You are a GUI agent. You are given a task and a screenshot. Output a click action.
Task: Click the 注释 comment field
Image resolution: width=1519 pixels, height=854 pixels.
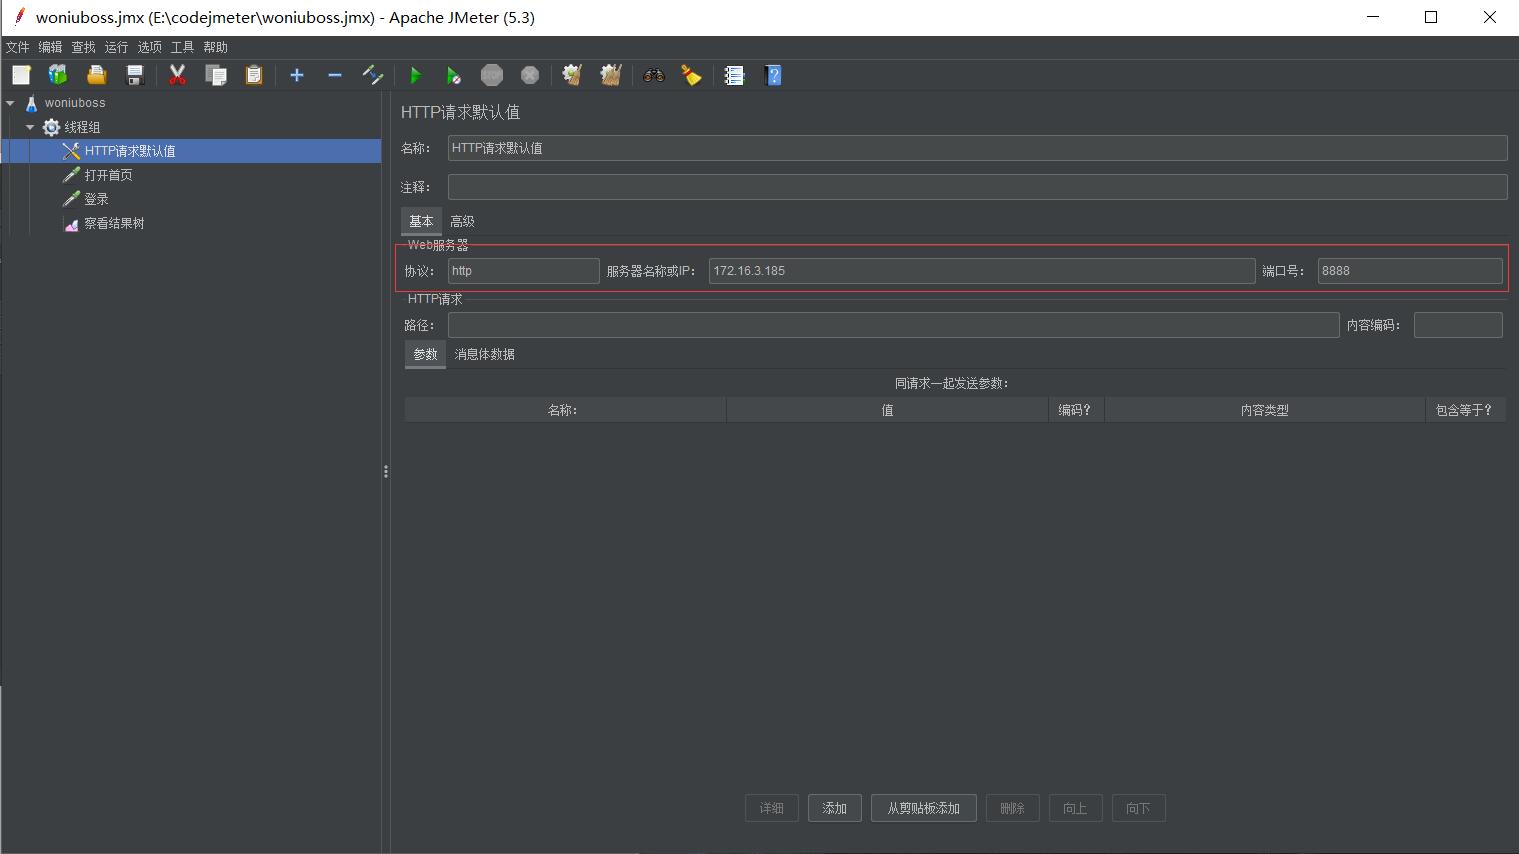click(x=977, y=187)
